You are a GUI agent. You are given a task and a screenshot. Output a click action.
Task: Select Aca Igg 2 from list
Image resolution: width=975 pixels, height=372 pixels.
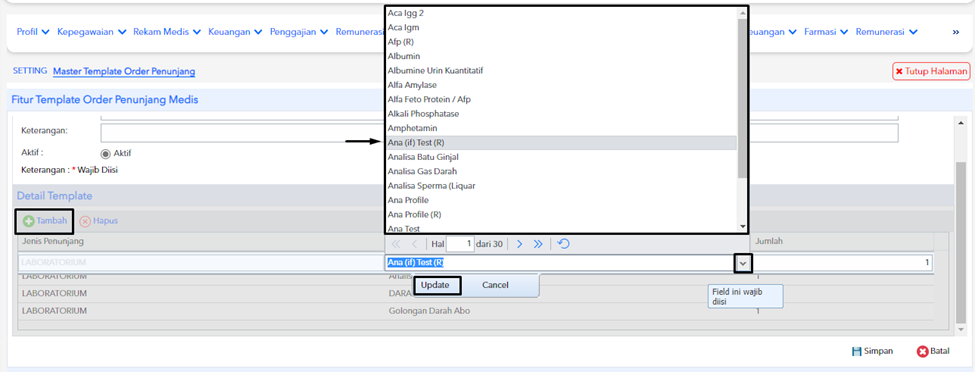[x=561, y=13]
